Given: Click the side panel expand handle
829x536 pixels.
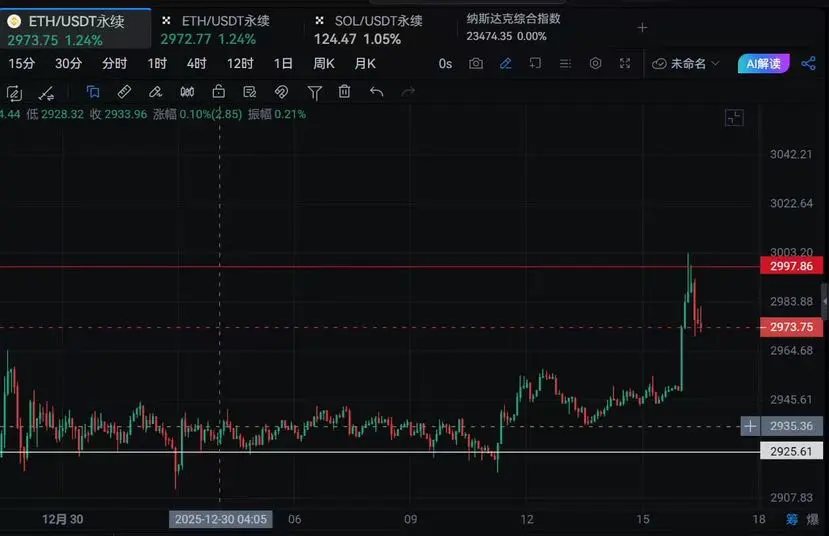Looking at the screenshot, I should [825, 301].
